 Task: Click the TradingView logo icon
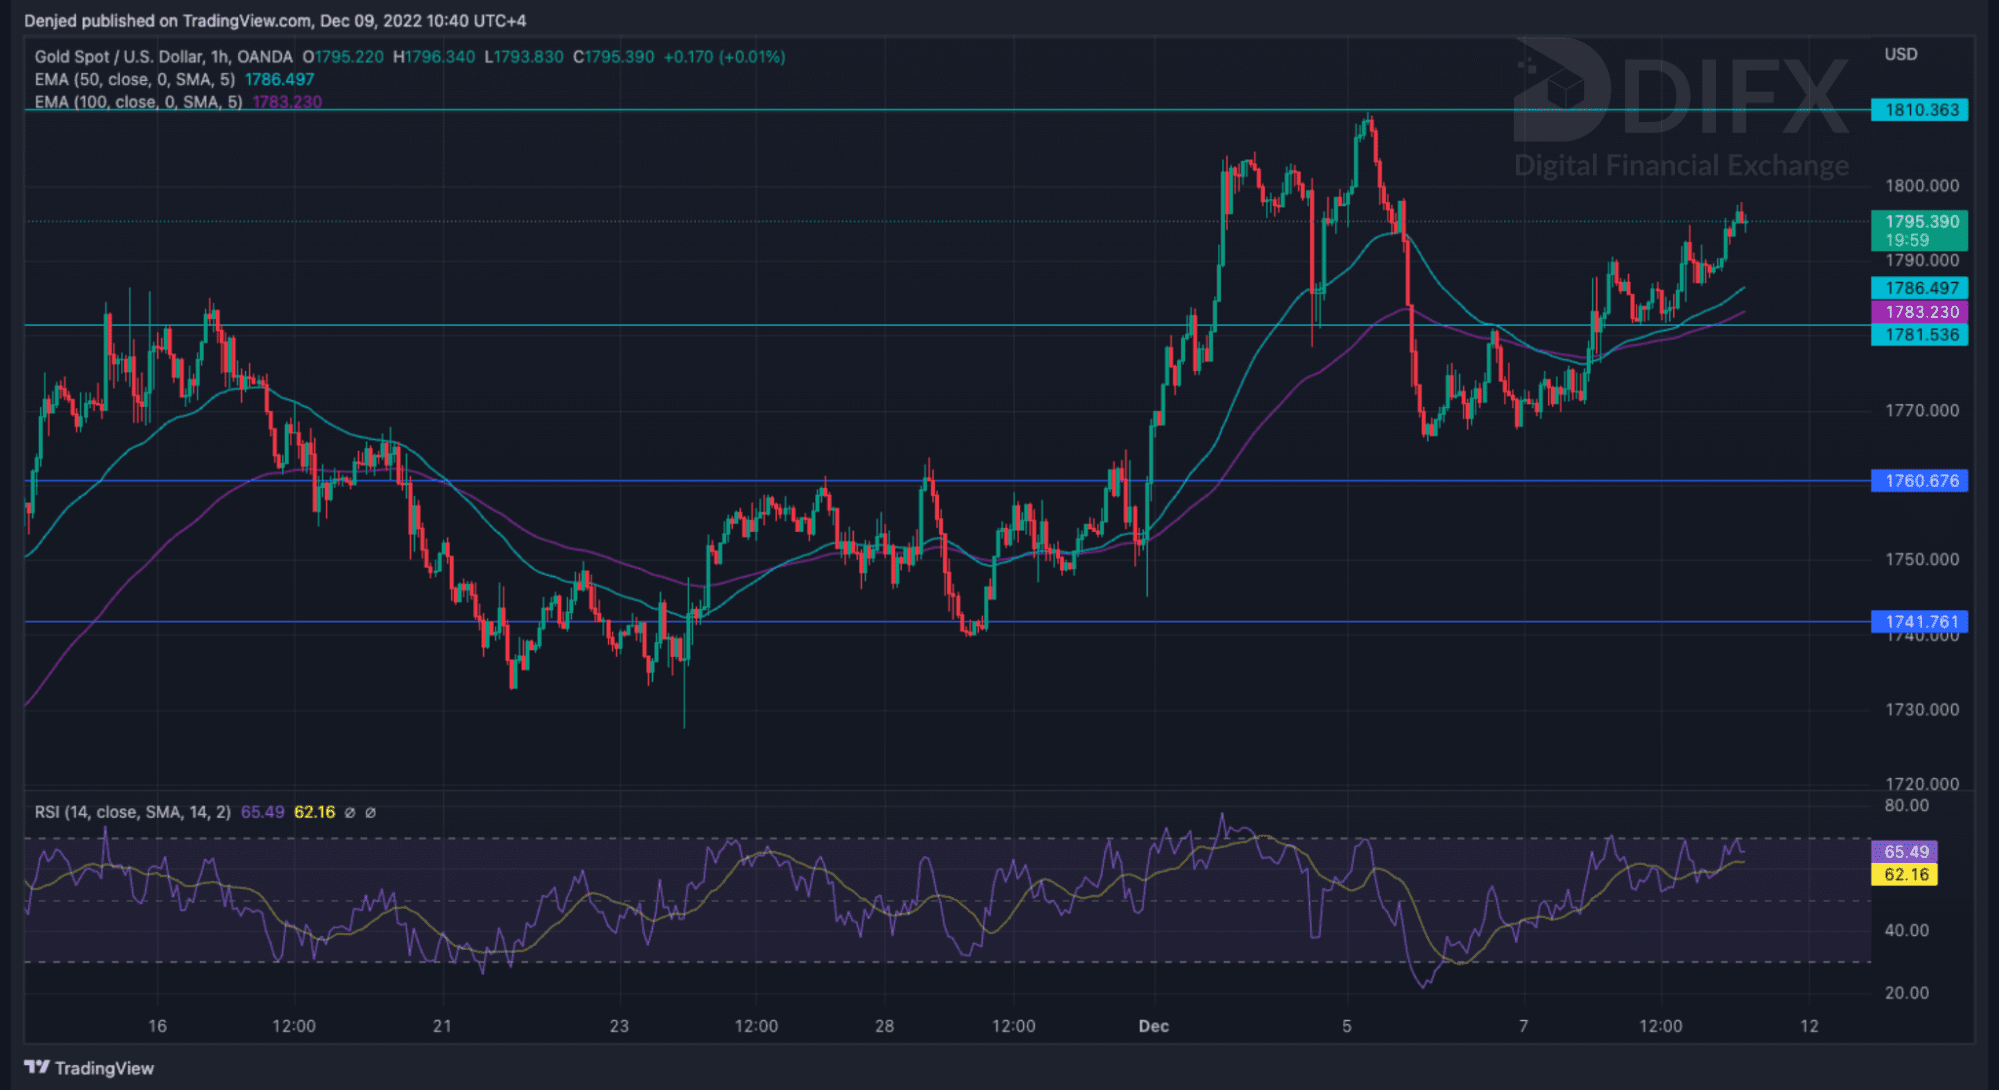pyautogui.click(x=36, y=1067)
